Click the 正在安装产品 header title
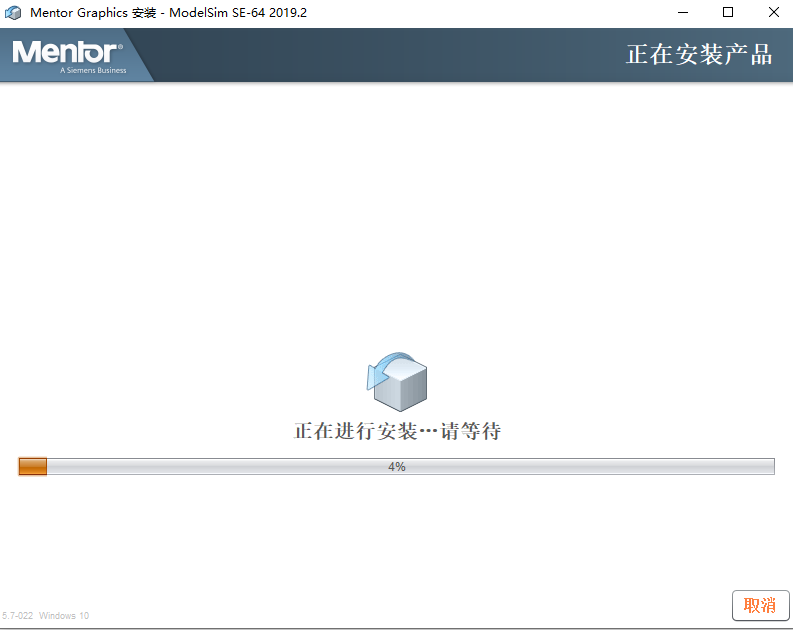This screenshot has width=793, height=630. point(699,55)
